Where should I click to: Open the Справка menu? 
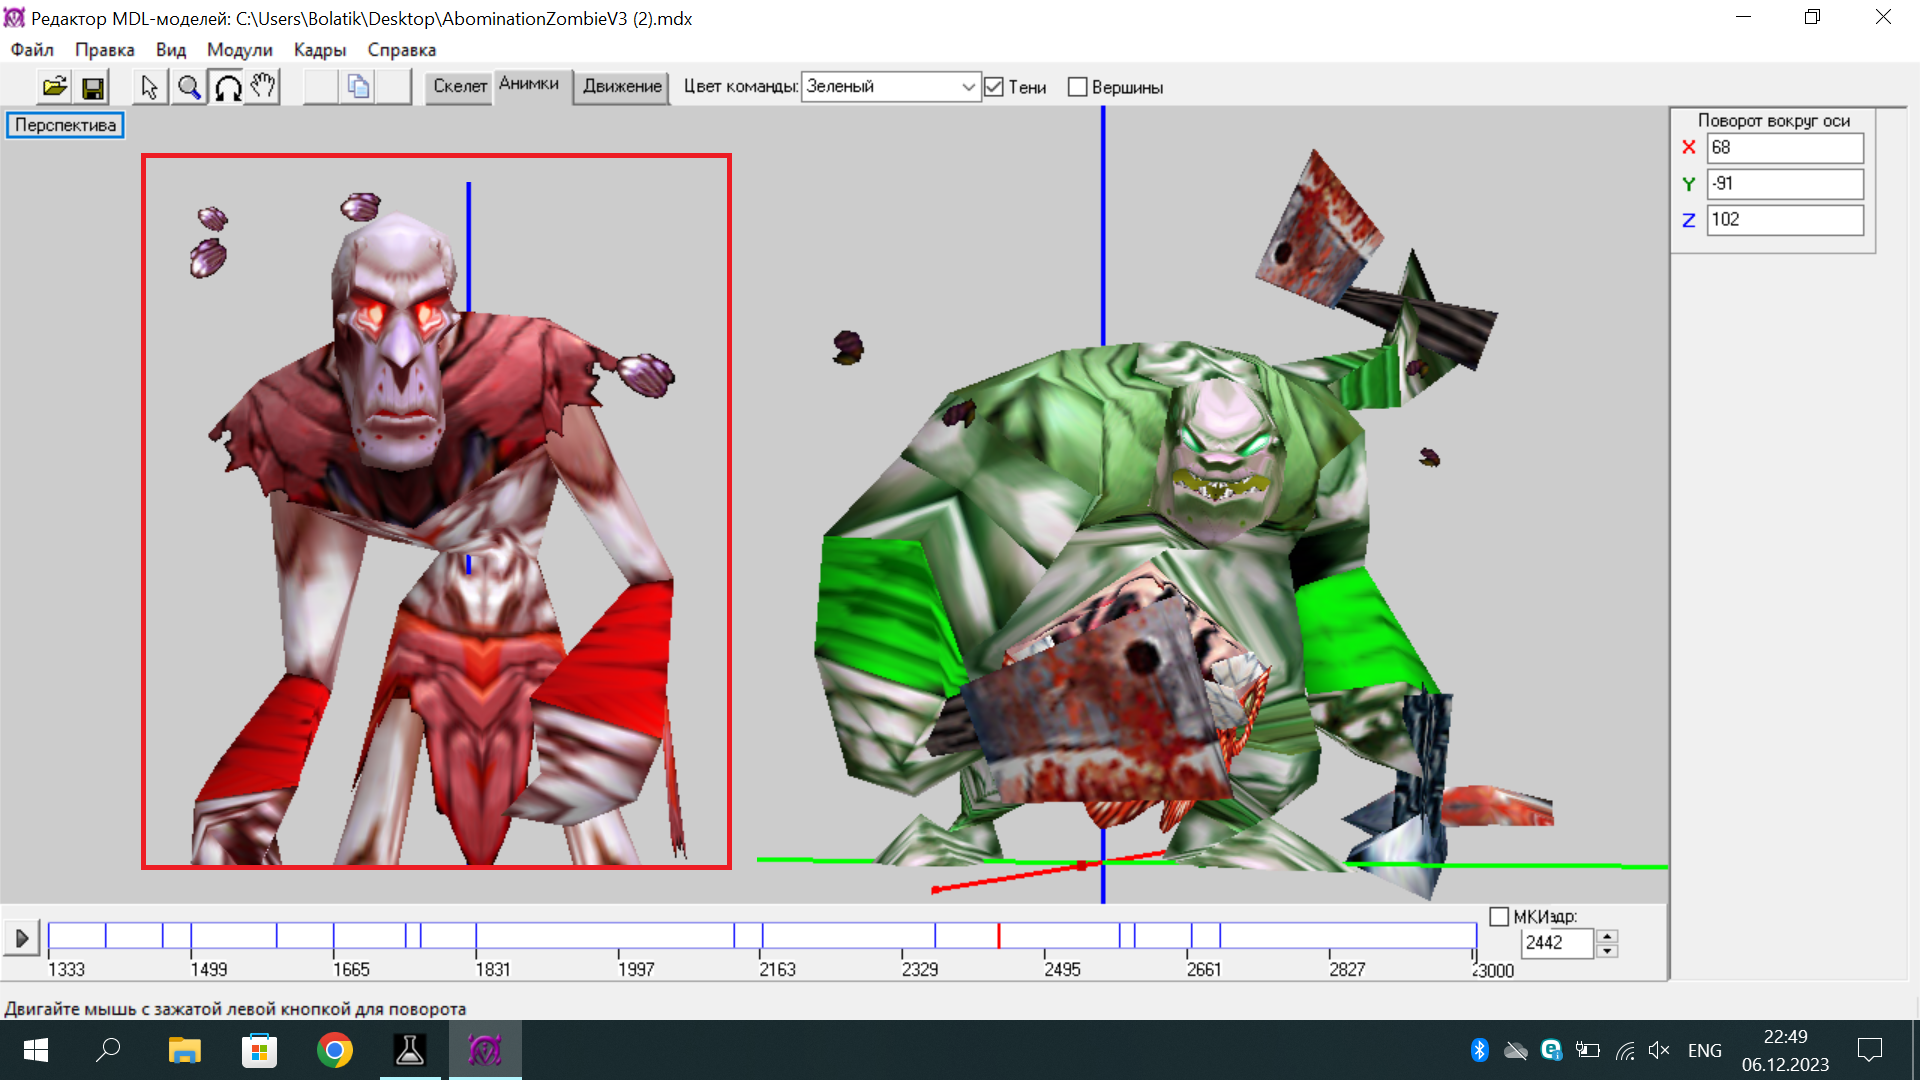[402, 50]
